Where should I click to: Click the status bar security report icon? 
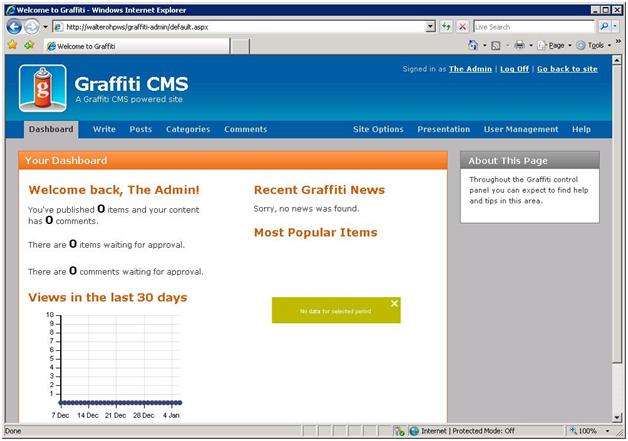click(x=399, y=431)
